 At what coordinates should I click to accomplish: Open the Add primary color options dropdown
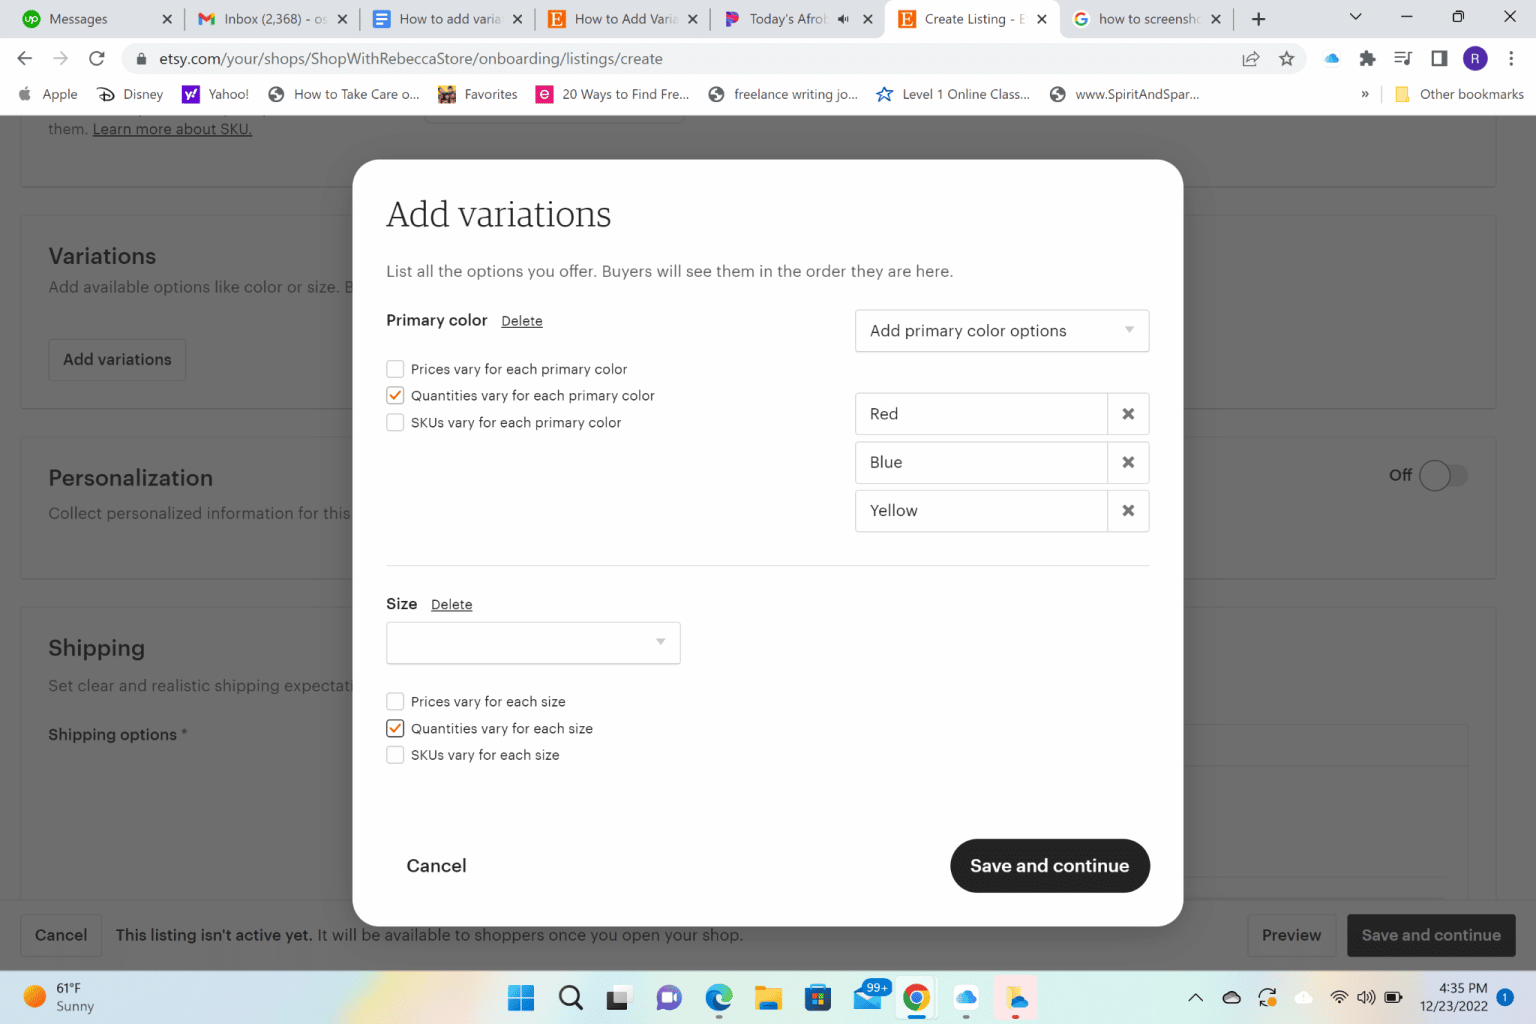tap(1000, 331)
